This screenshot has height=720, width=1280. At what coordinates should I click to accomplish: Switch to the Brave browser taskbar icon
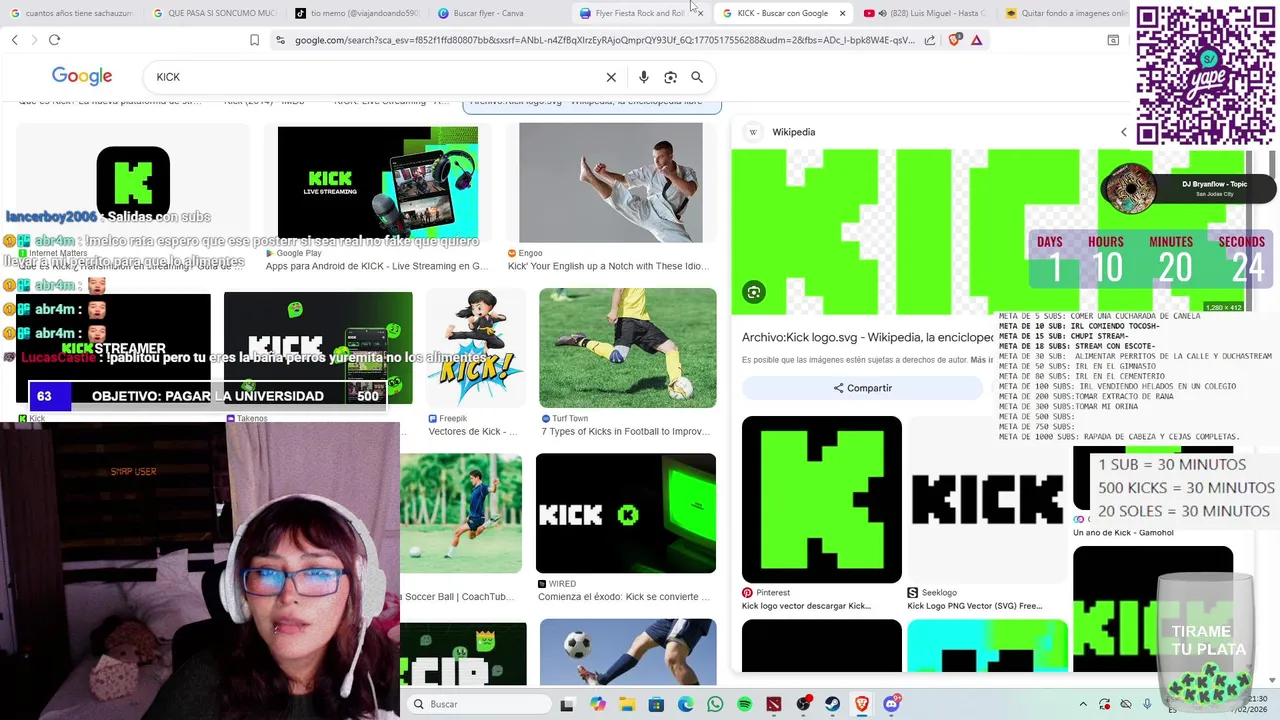pyautogui.click(x=862, y=704)
